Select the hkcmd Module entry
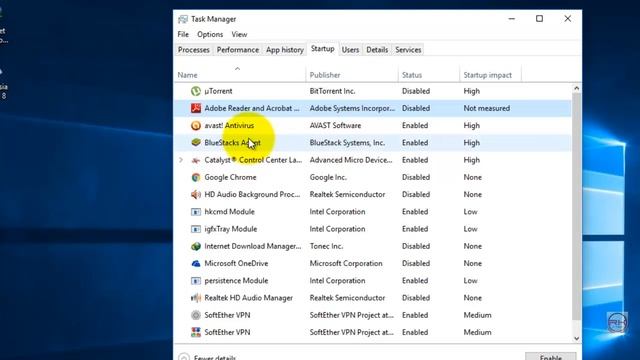 (x=229, y=212)
